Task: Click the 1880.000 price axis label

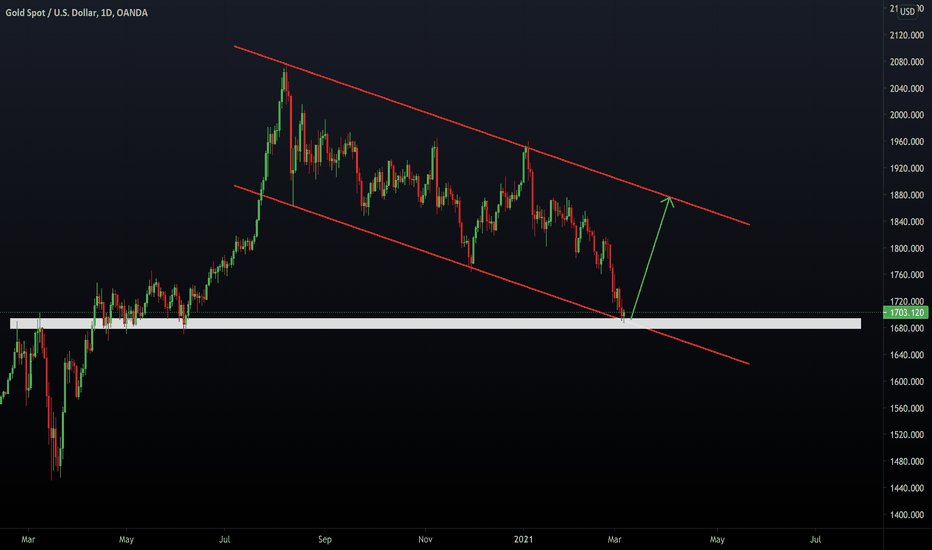Action: click(906, 195)
